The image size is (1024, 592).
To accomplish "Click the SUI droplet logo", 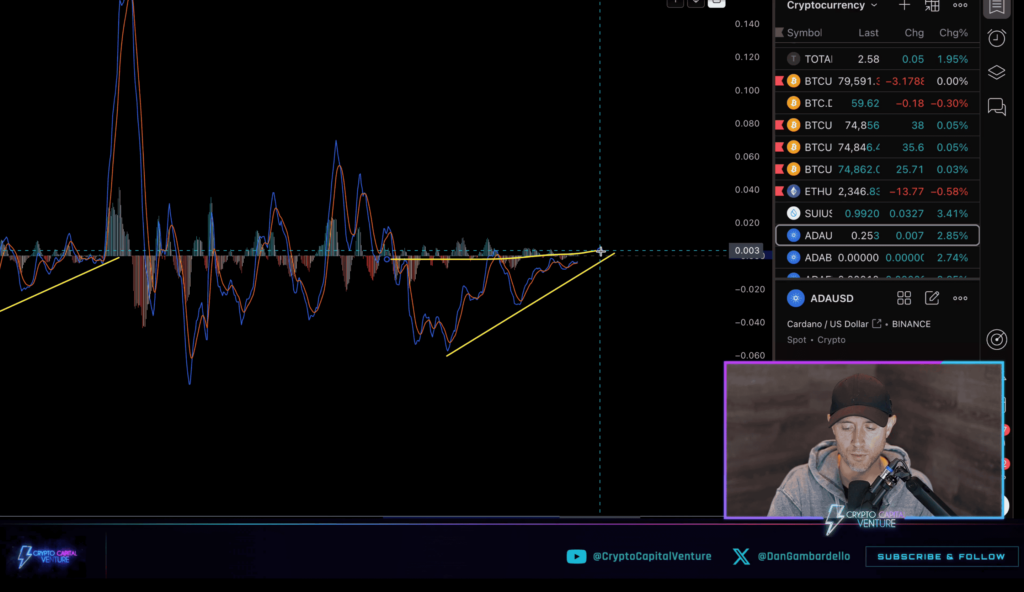I will point(793,213).
